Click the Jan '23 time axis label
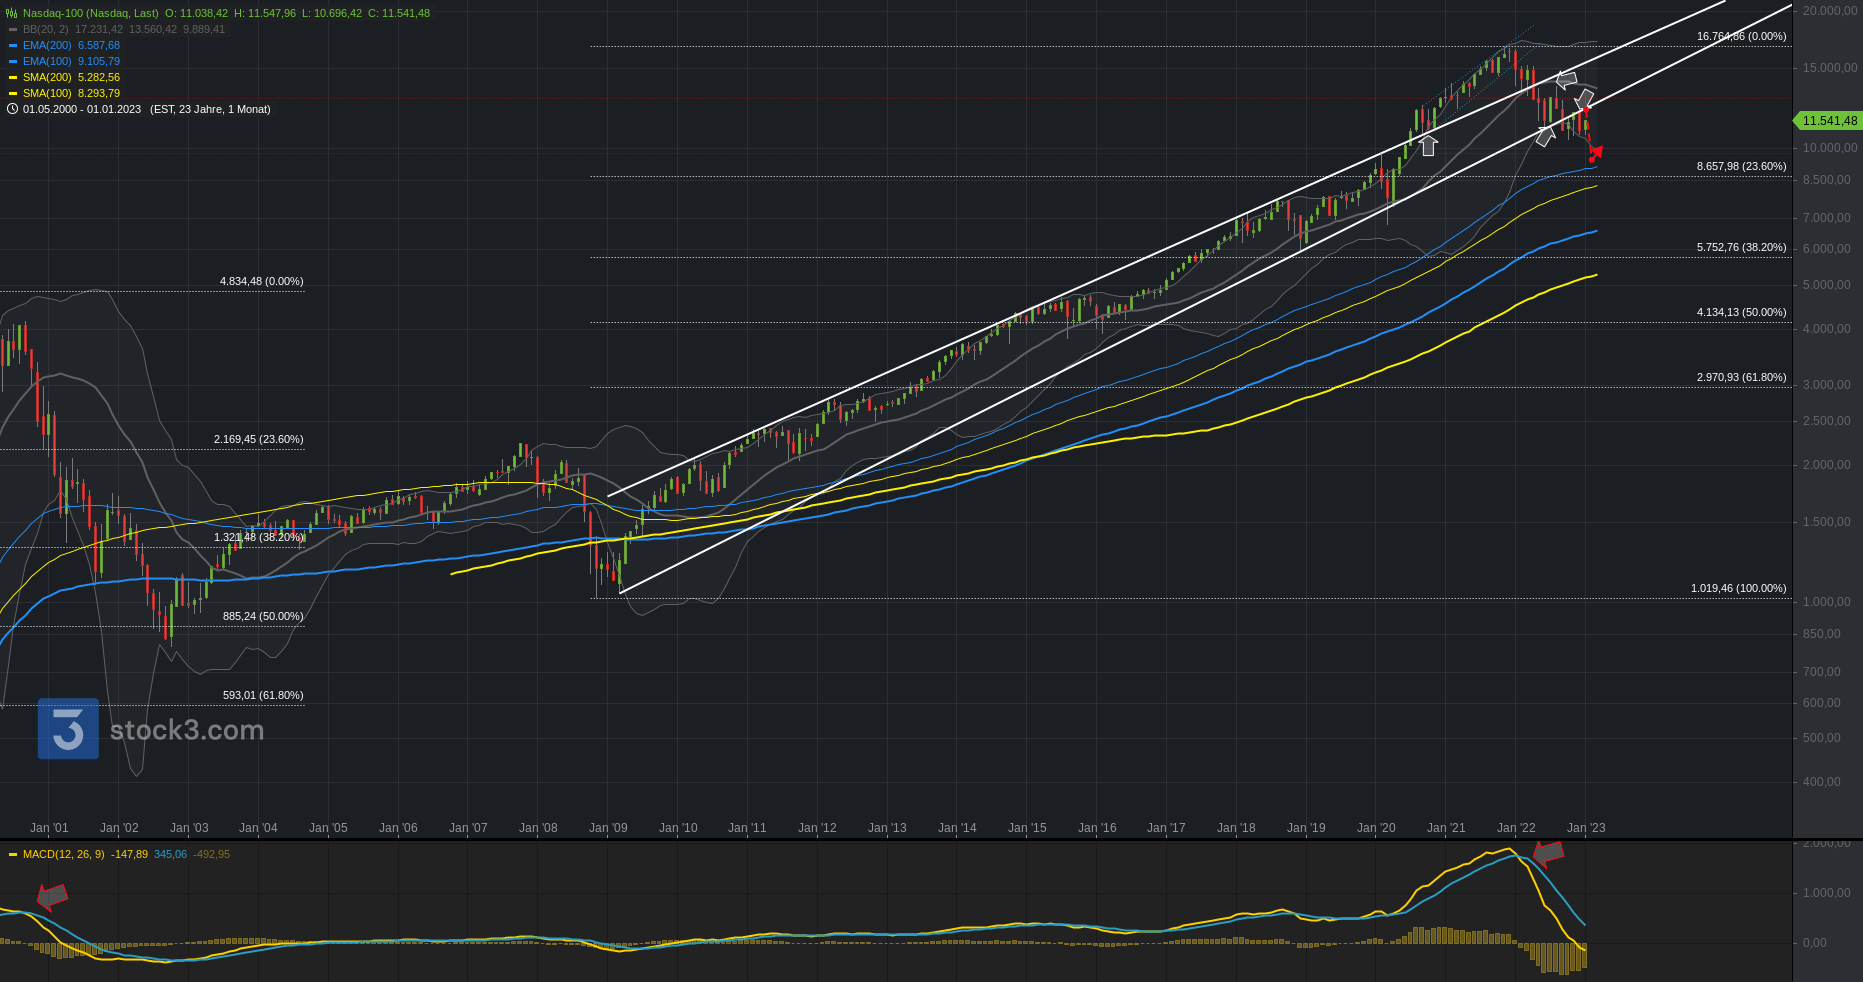This screenshot has width=1863, height=982. coord(1586,828)
